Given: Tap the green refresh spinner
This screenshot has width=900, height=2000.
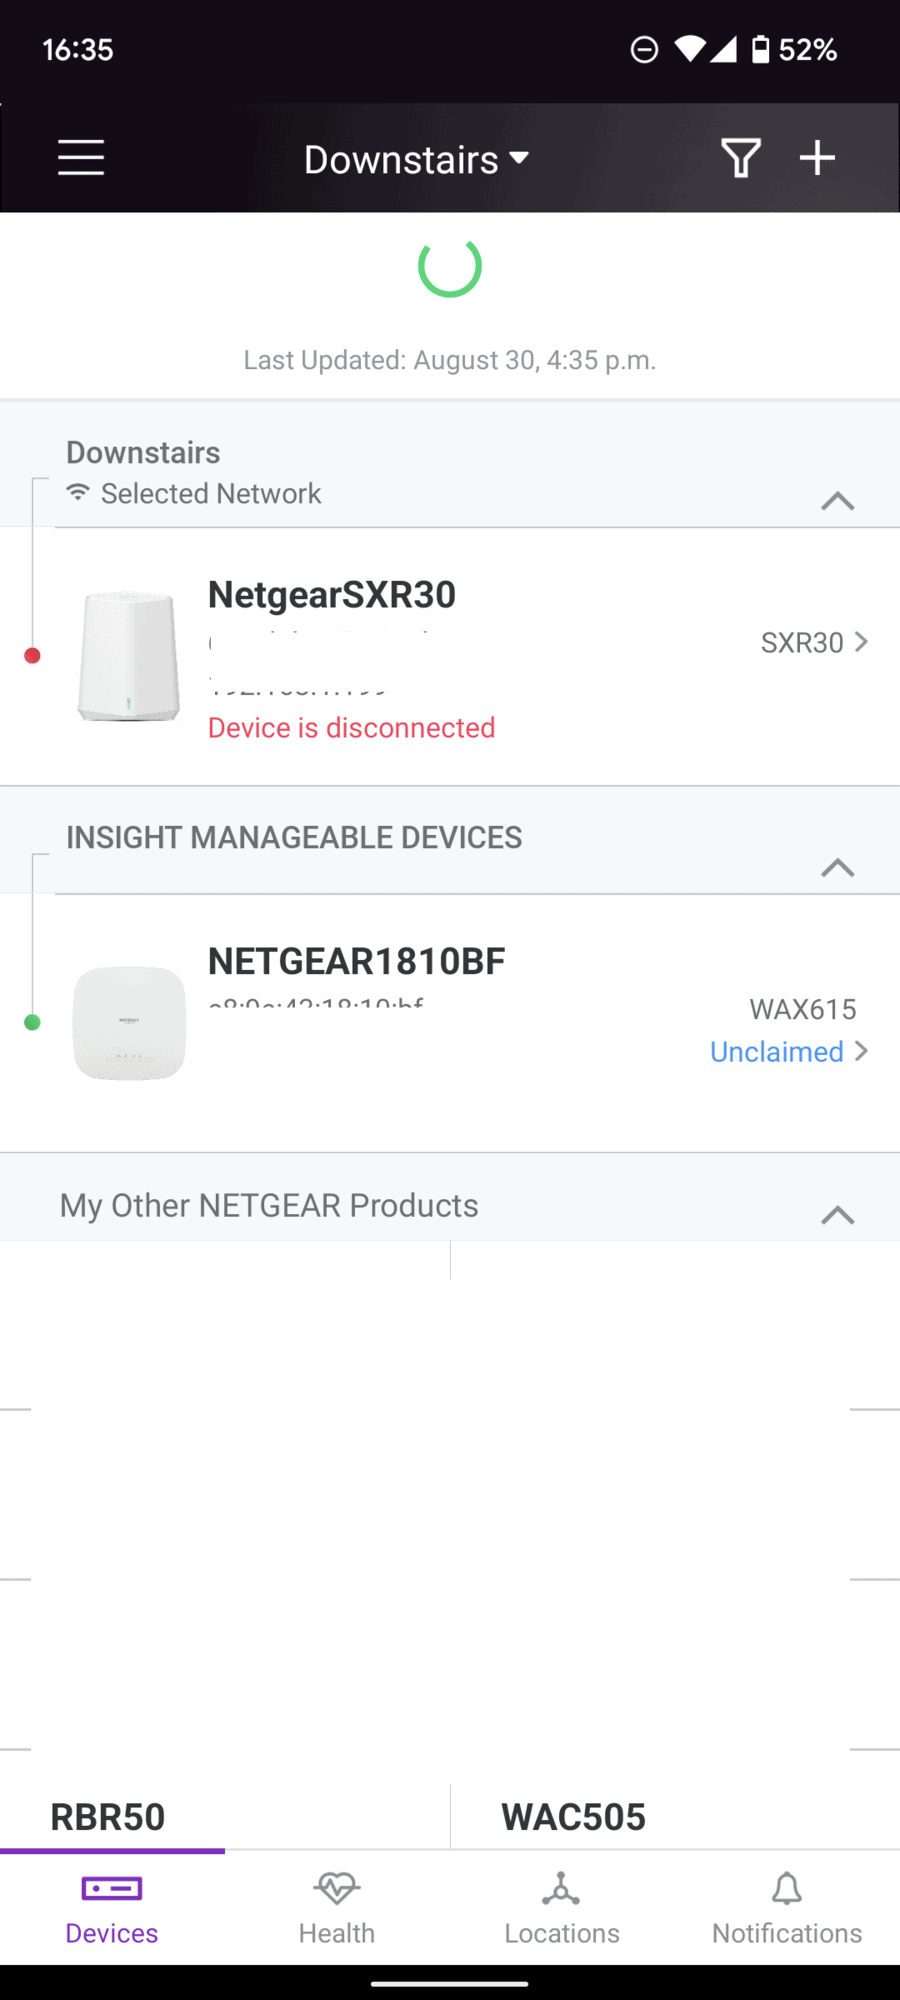Looking at the screenshot, I should pos(450,267).
